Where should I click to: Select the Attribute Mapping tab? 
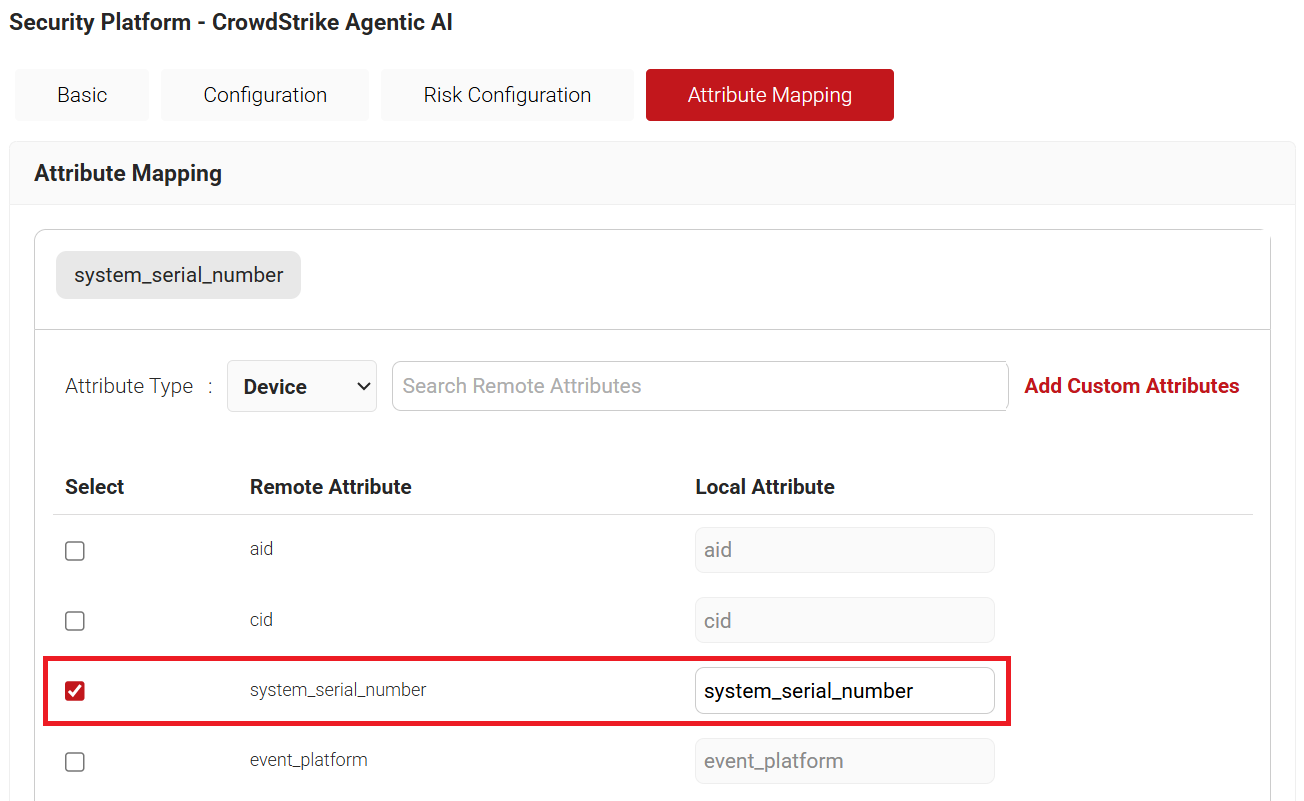(770, 95)
